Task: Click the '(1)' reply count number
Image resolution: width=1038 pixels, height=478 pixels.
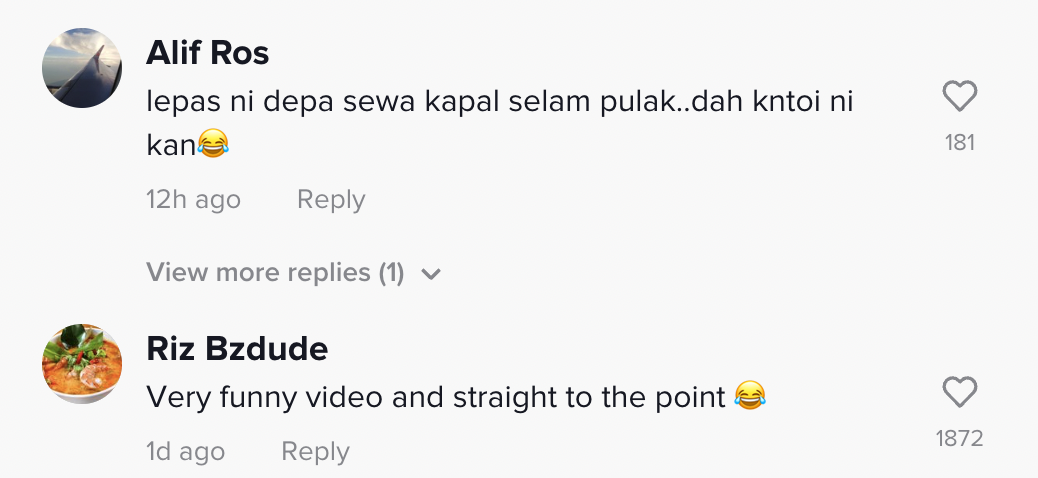Action: click(x=391, y=273)
